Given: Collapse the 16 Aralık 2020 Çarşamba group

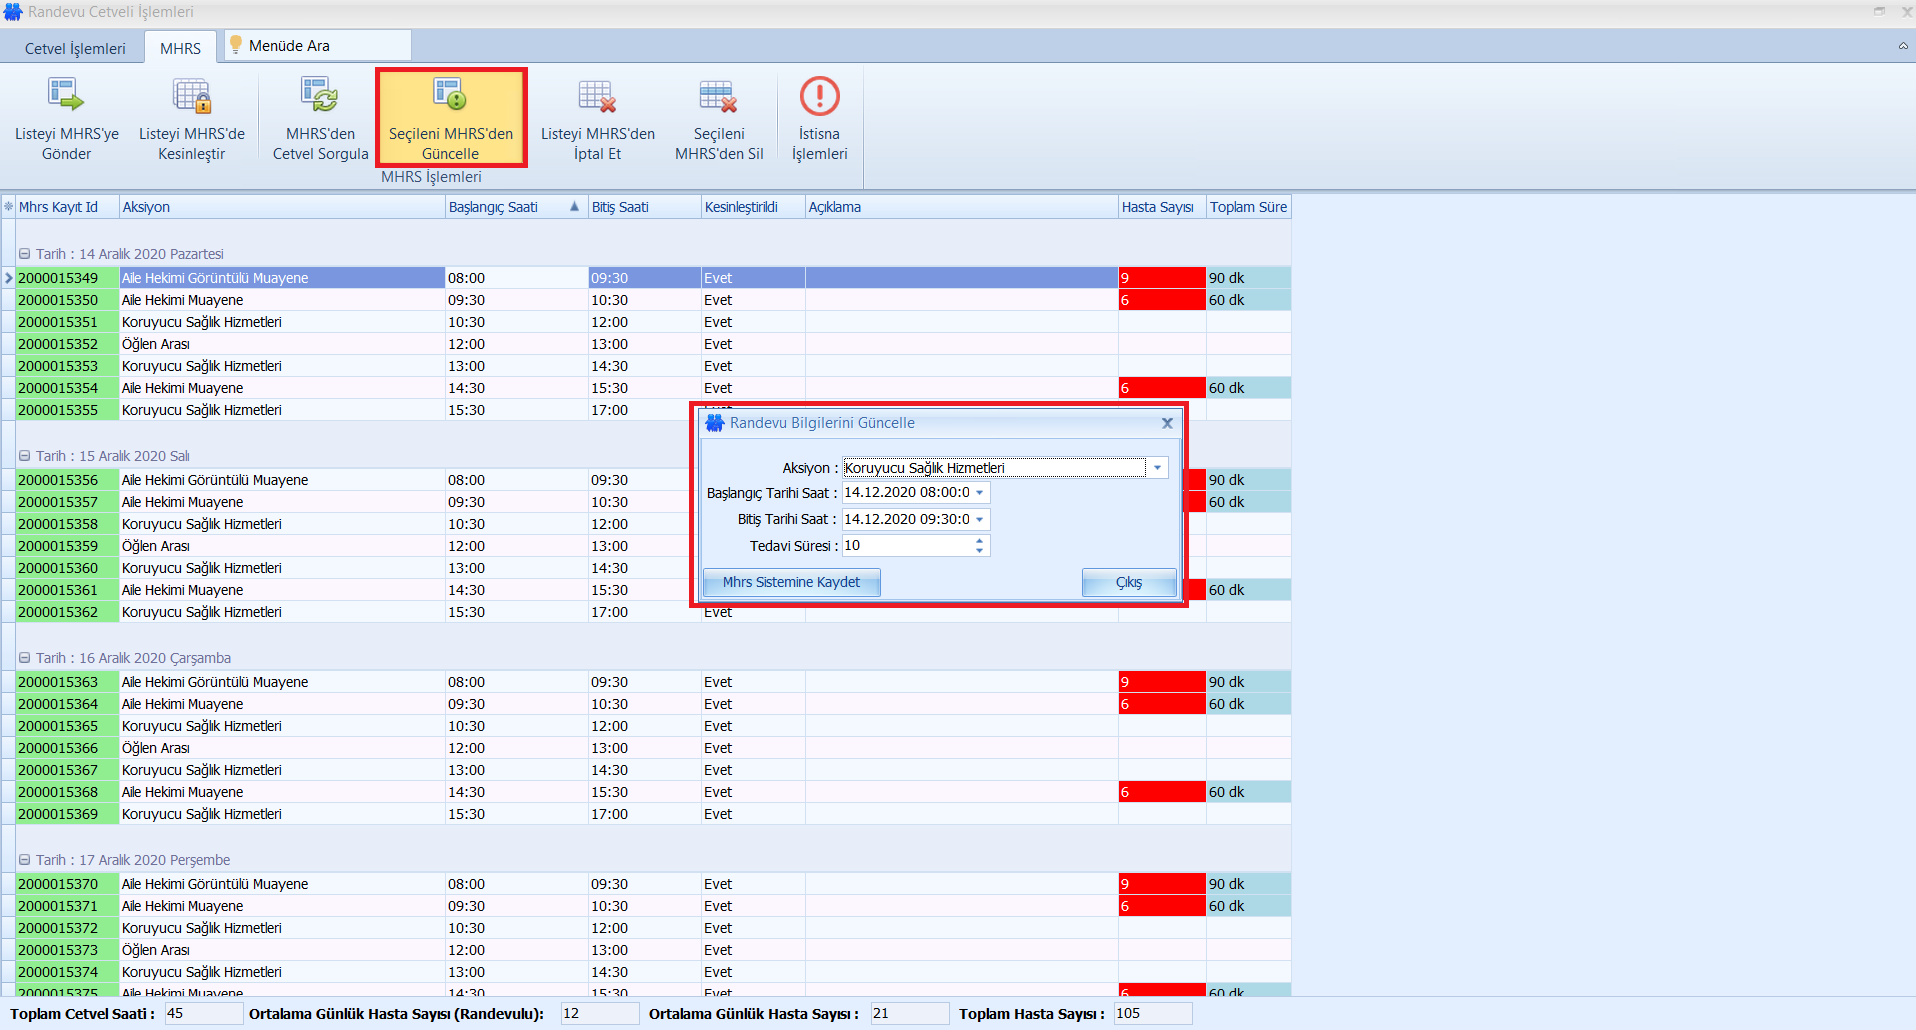Looking at the screenshot, I should point(25,658).
